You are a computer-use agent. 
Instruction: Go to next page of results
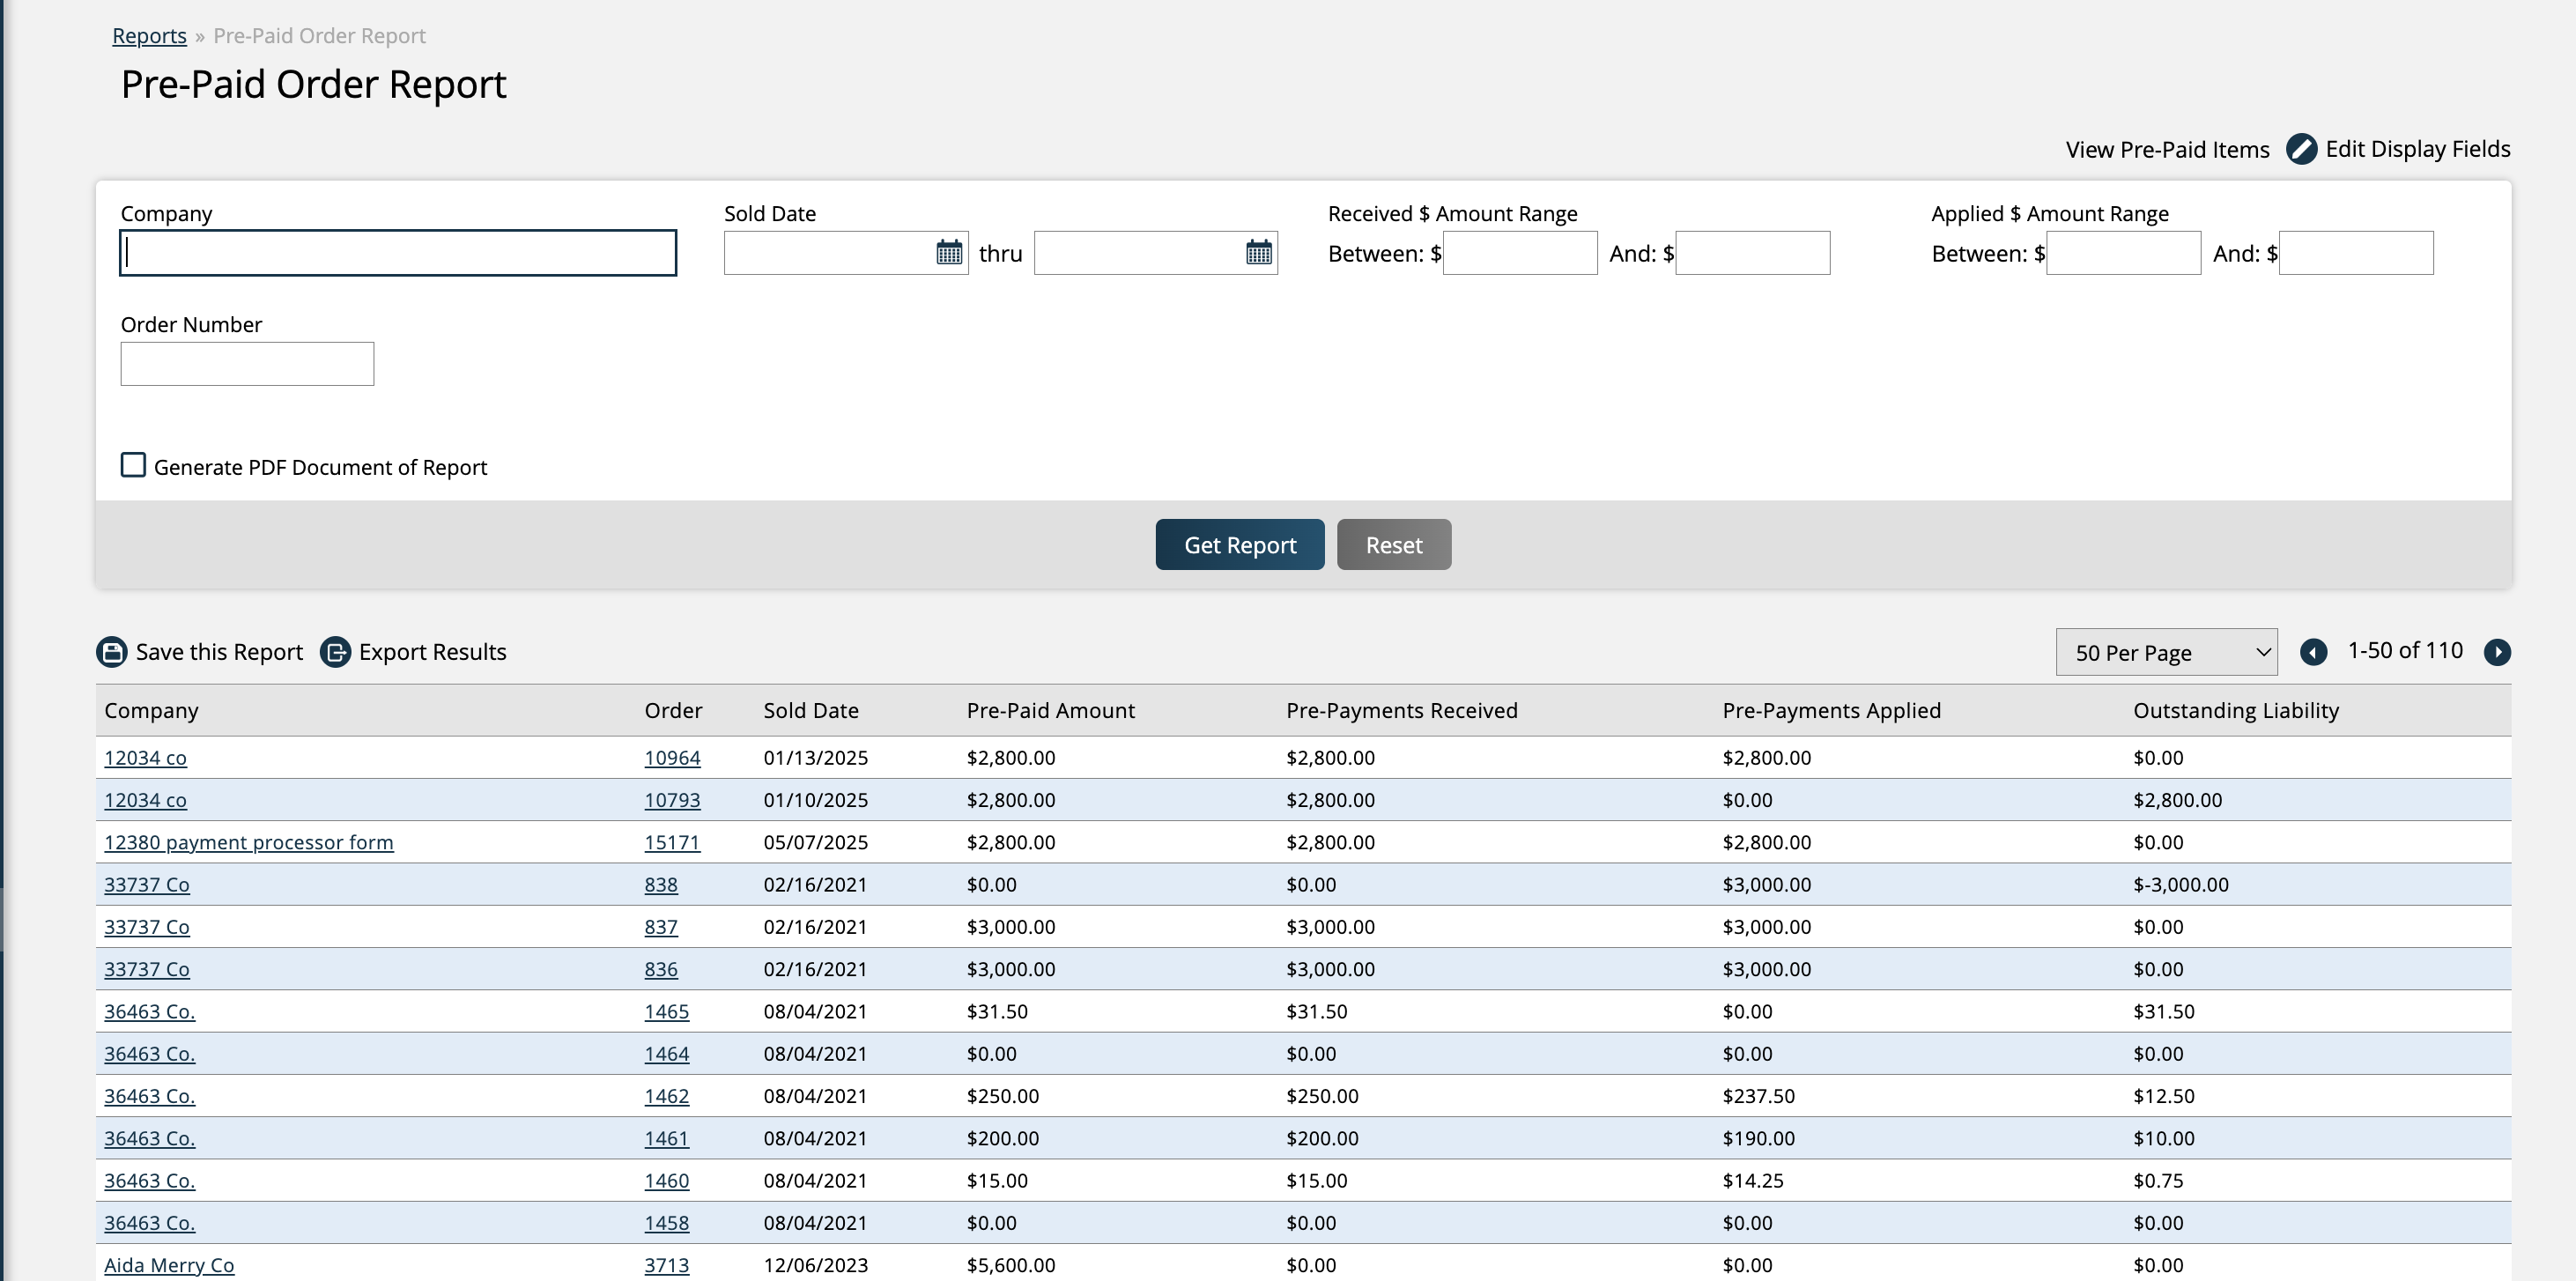[x=2496, y=652]
